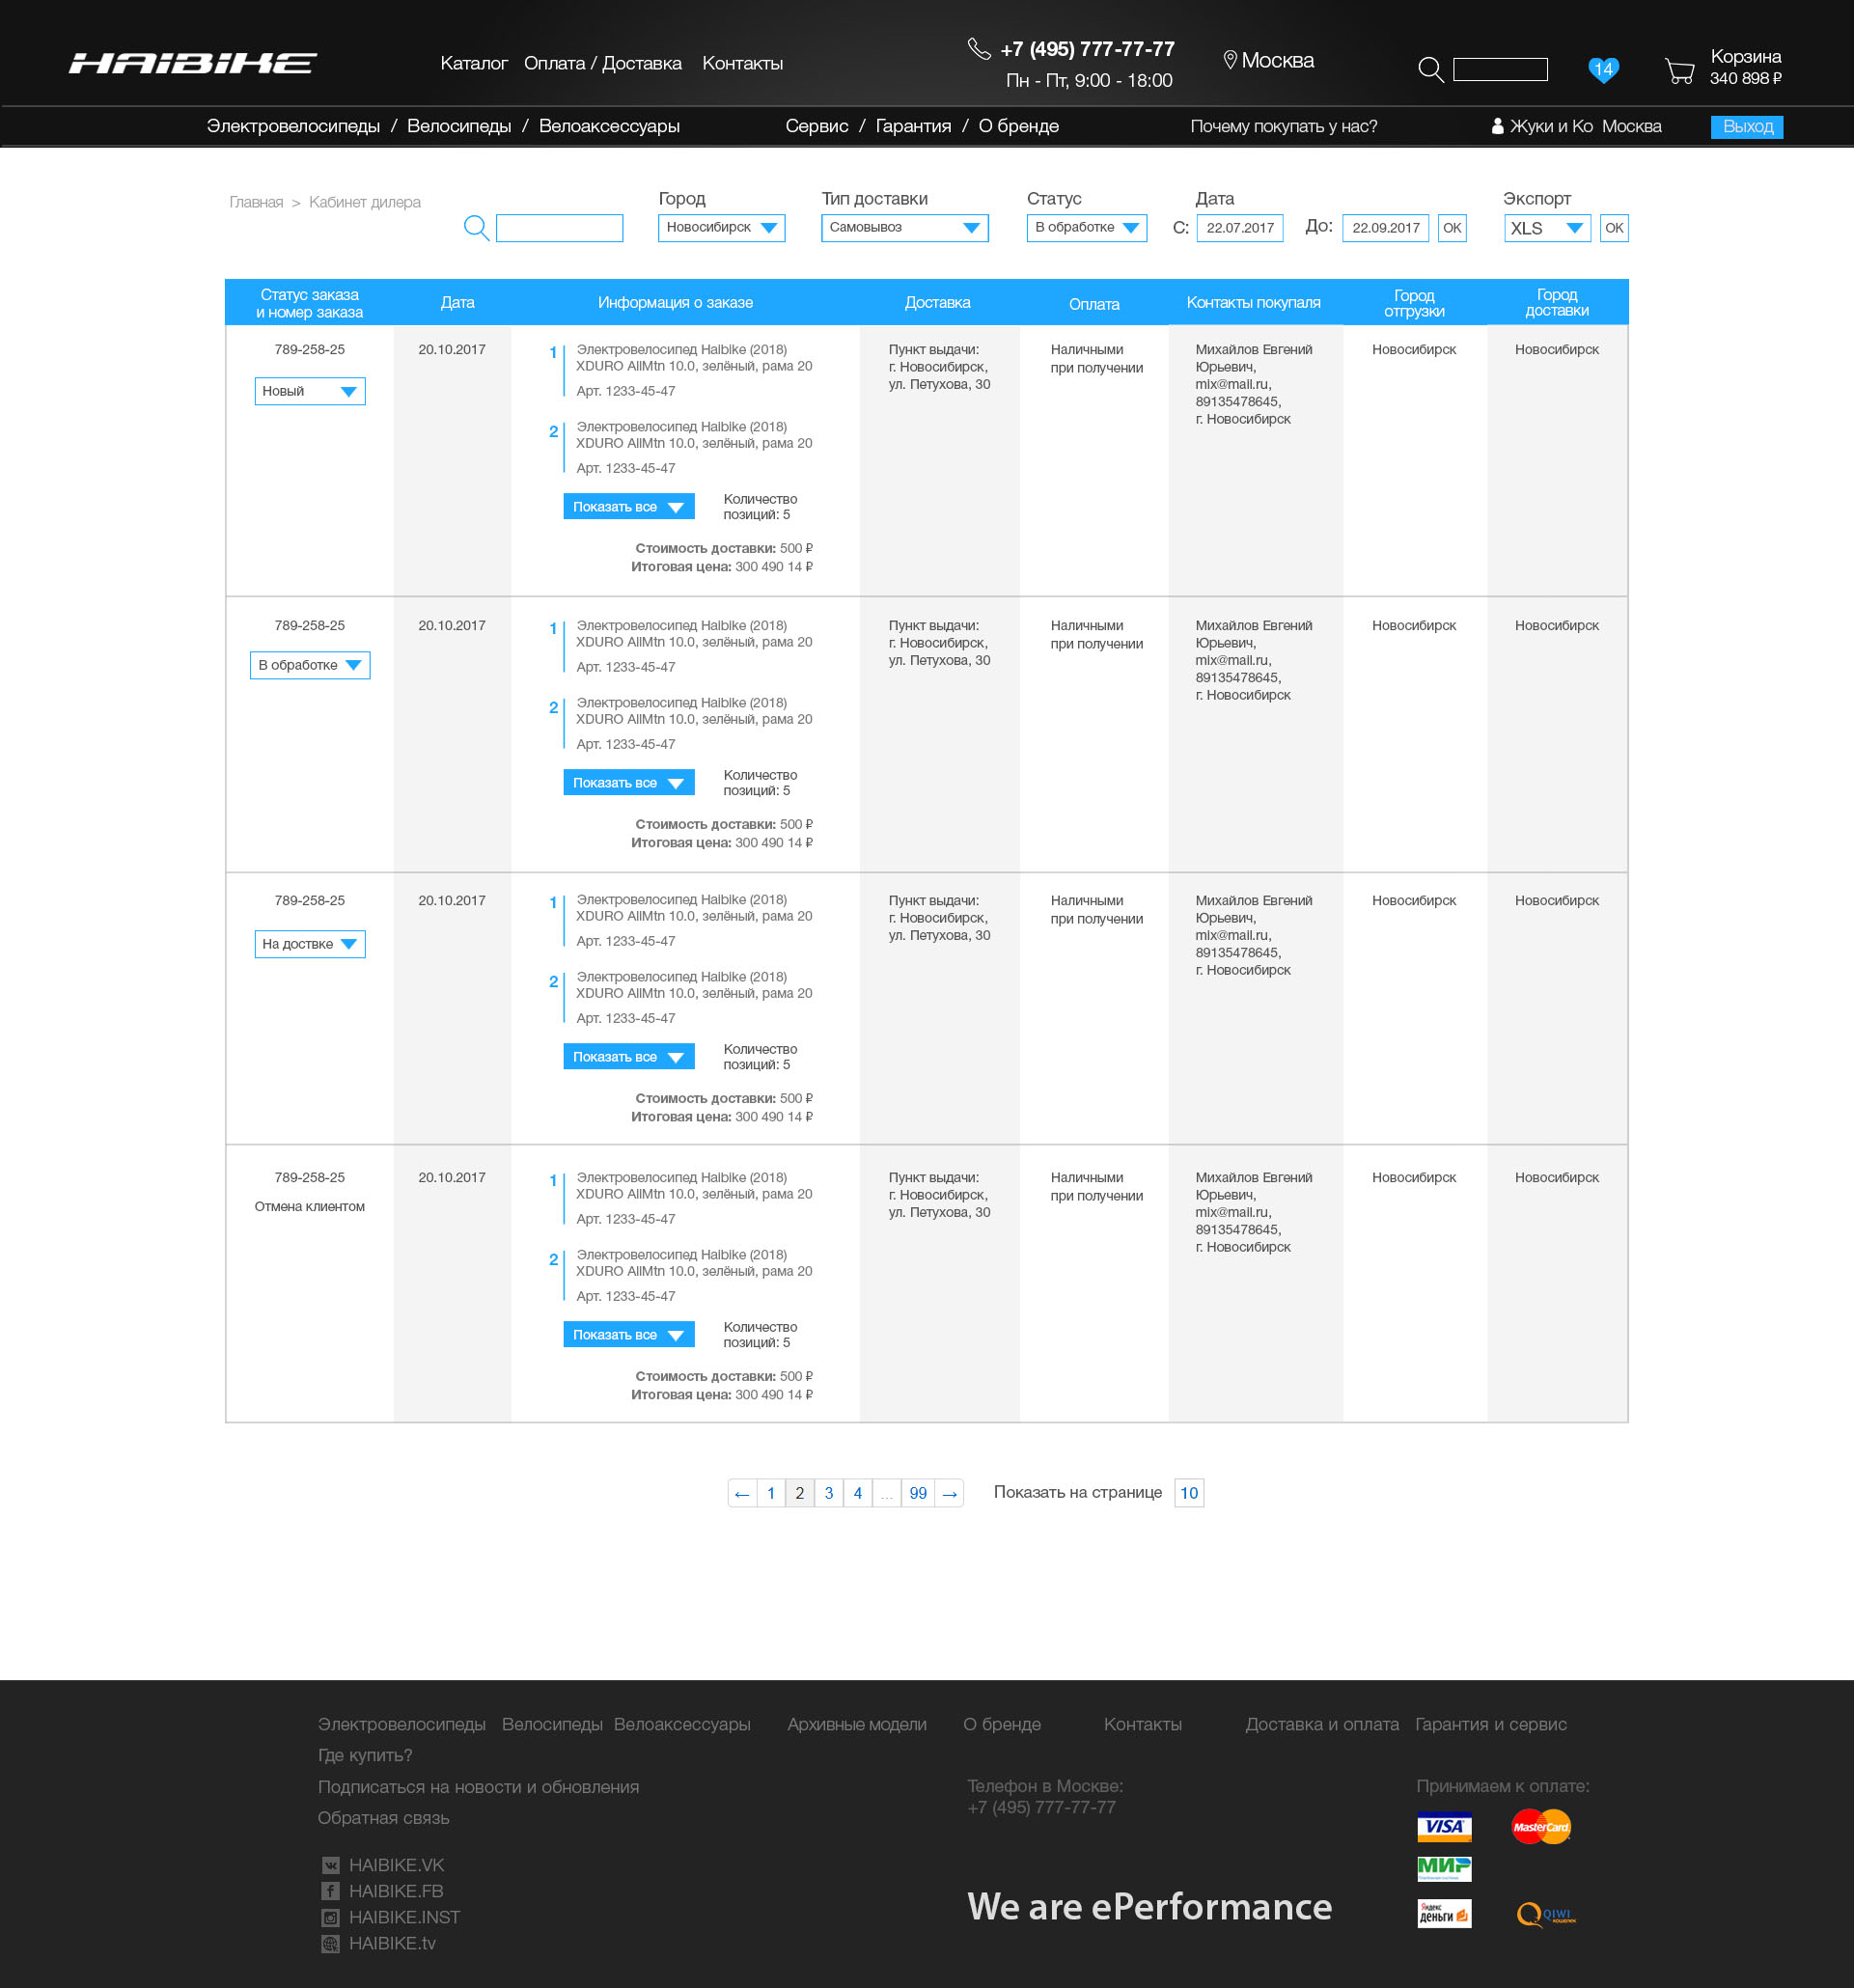Go to previous page with left arrow
Image resolution: width=1854 pixels, height=1988 pixels.
click(742, 1493)
